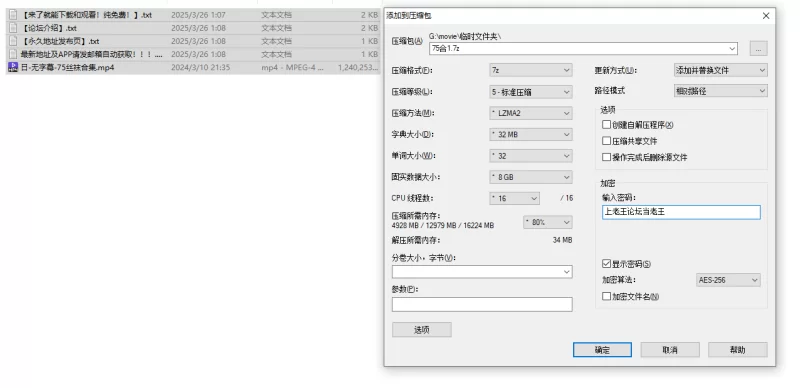Open the 压缩等级 dropdown showing 5 - 标准压缩
This screenshot has width=800, height=388.
click(x=531, y=92)
